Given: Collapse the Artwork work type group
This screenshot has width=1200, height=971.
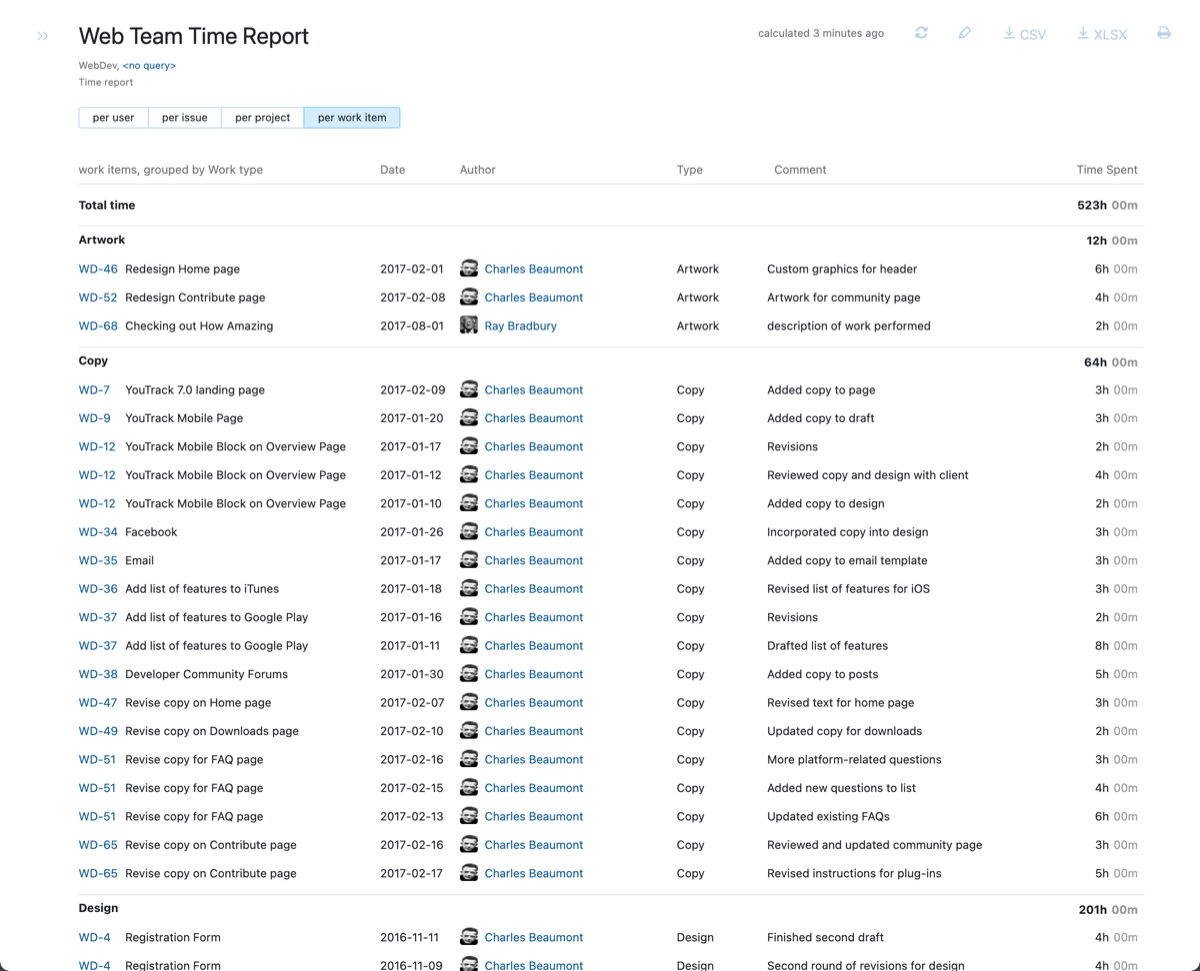Looking at the screenshot, I should click(x=101, y=239).
